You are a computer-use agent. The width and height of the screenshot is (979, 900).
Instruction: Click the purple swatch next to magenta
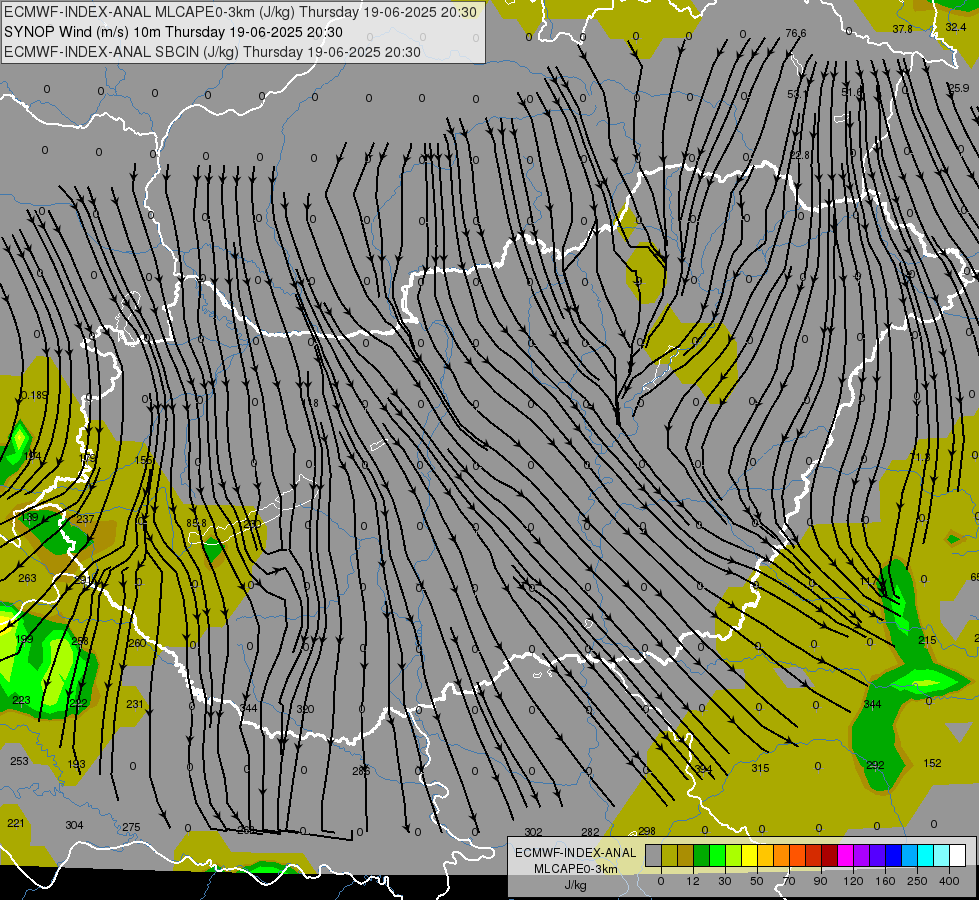[x=862, y=855]
